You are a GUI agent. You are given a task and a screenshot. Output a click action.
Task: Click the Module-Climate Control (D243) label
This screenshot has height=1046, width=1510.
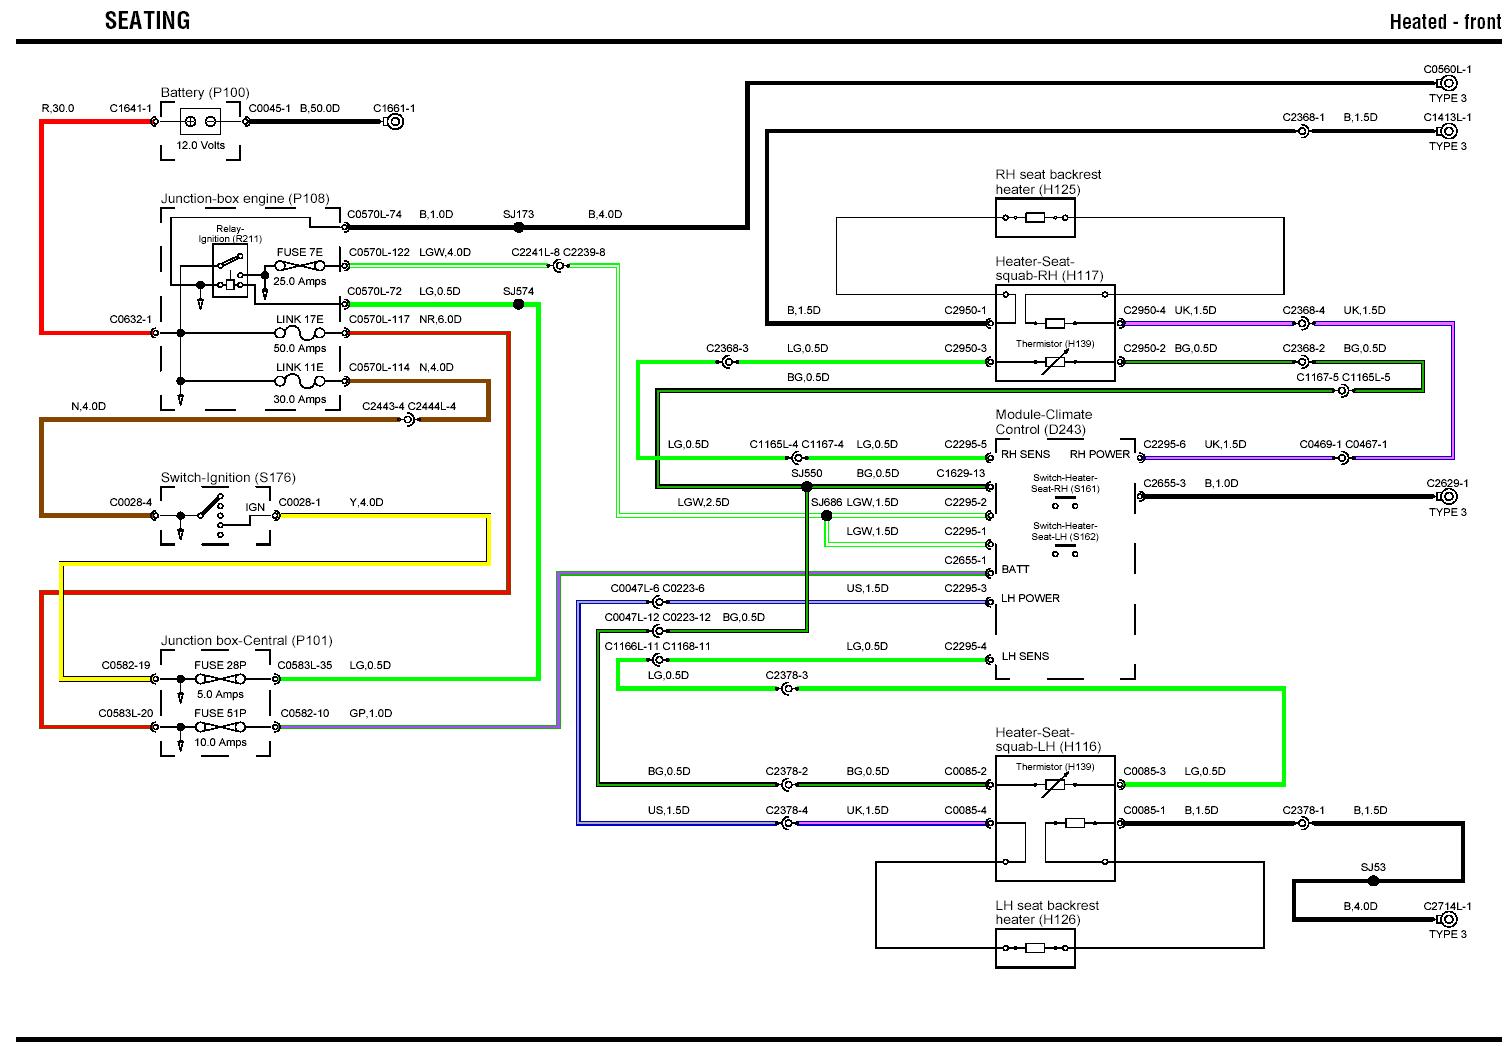pyautogui.click(x=1043, y=422)
